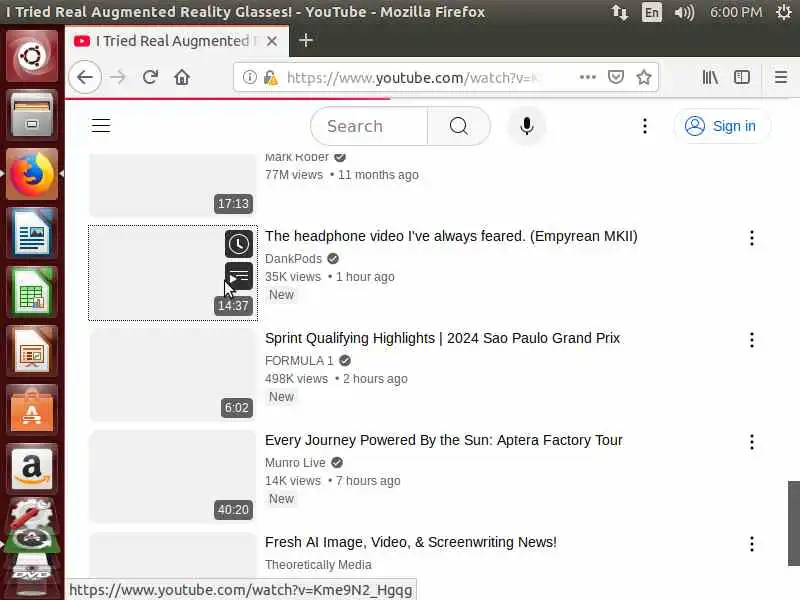Bookmark this page with the star
Screen dimensions: 800x600
[644, 78]
